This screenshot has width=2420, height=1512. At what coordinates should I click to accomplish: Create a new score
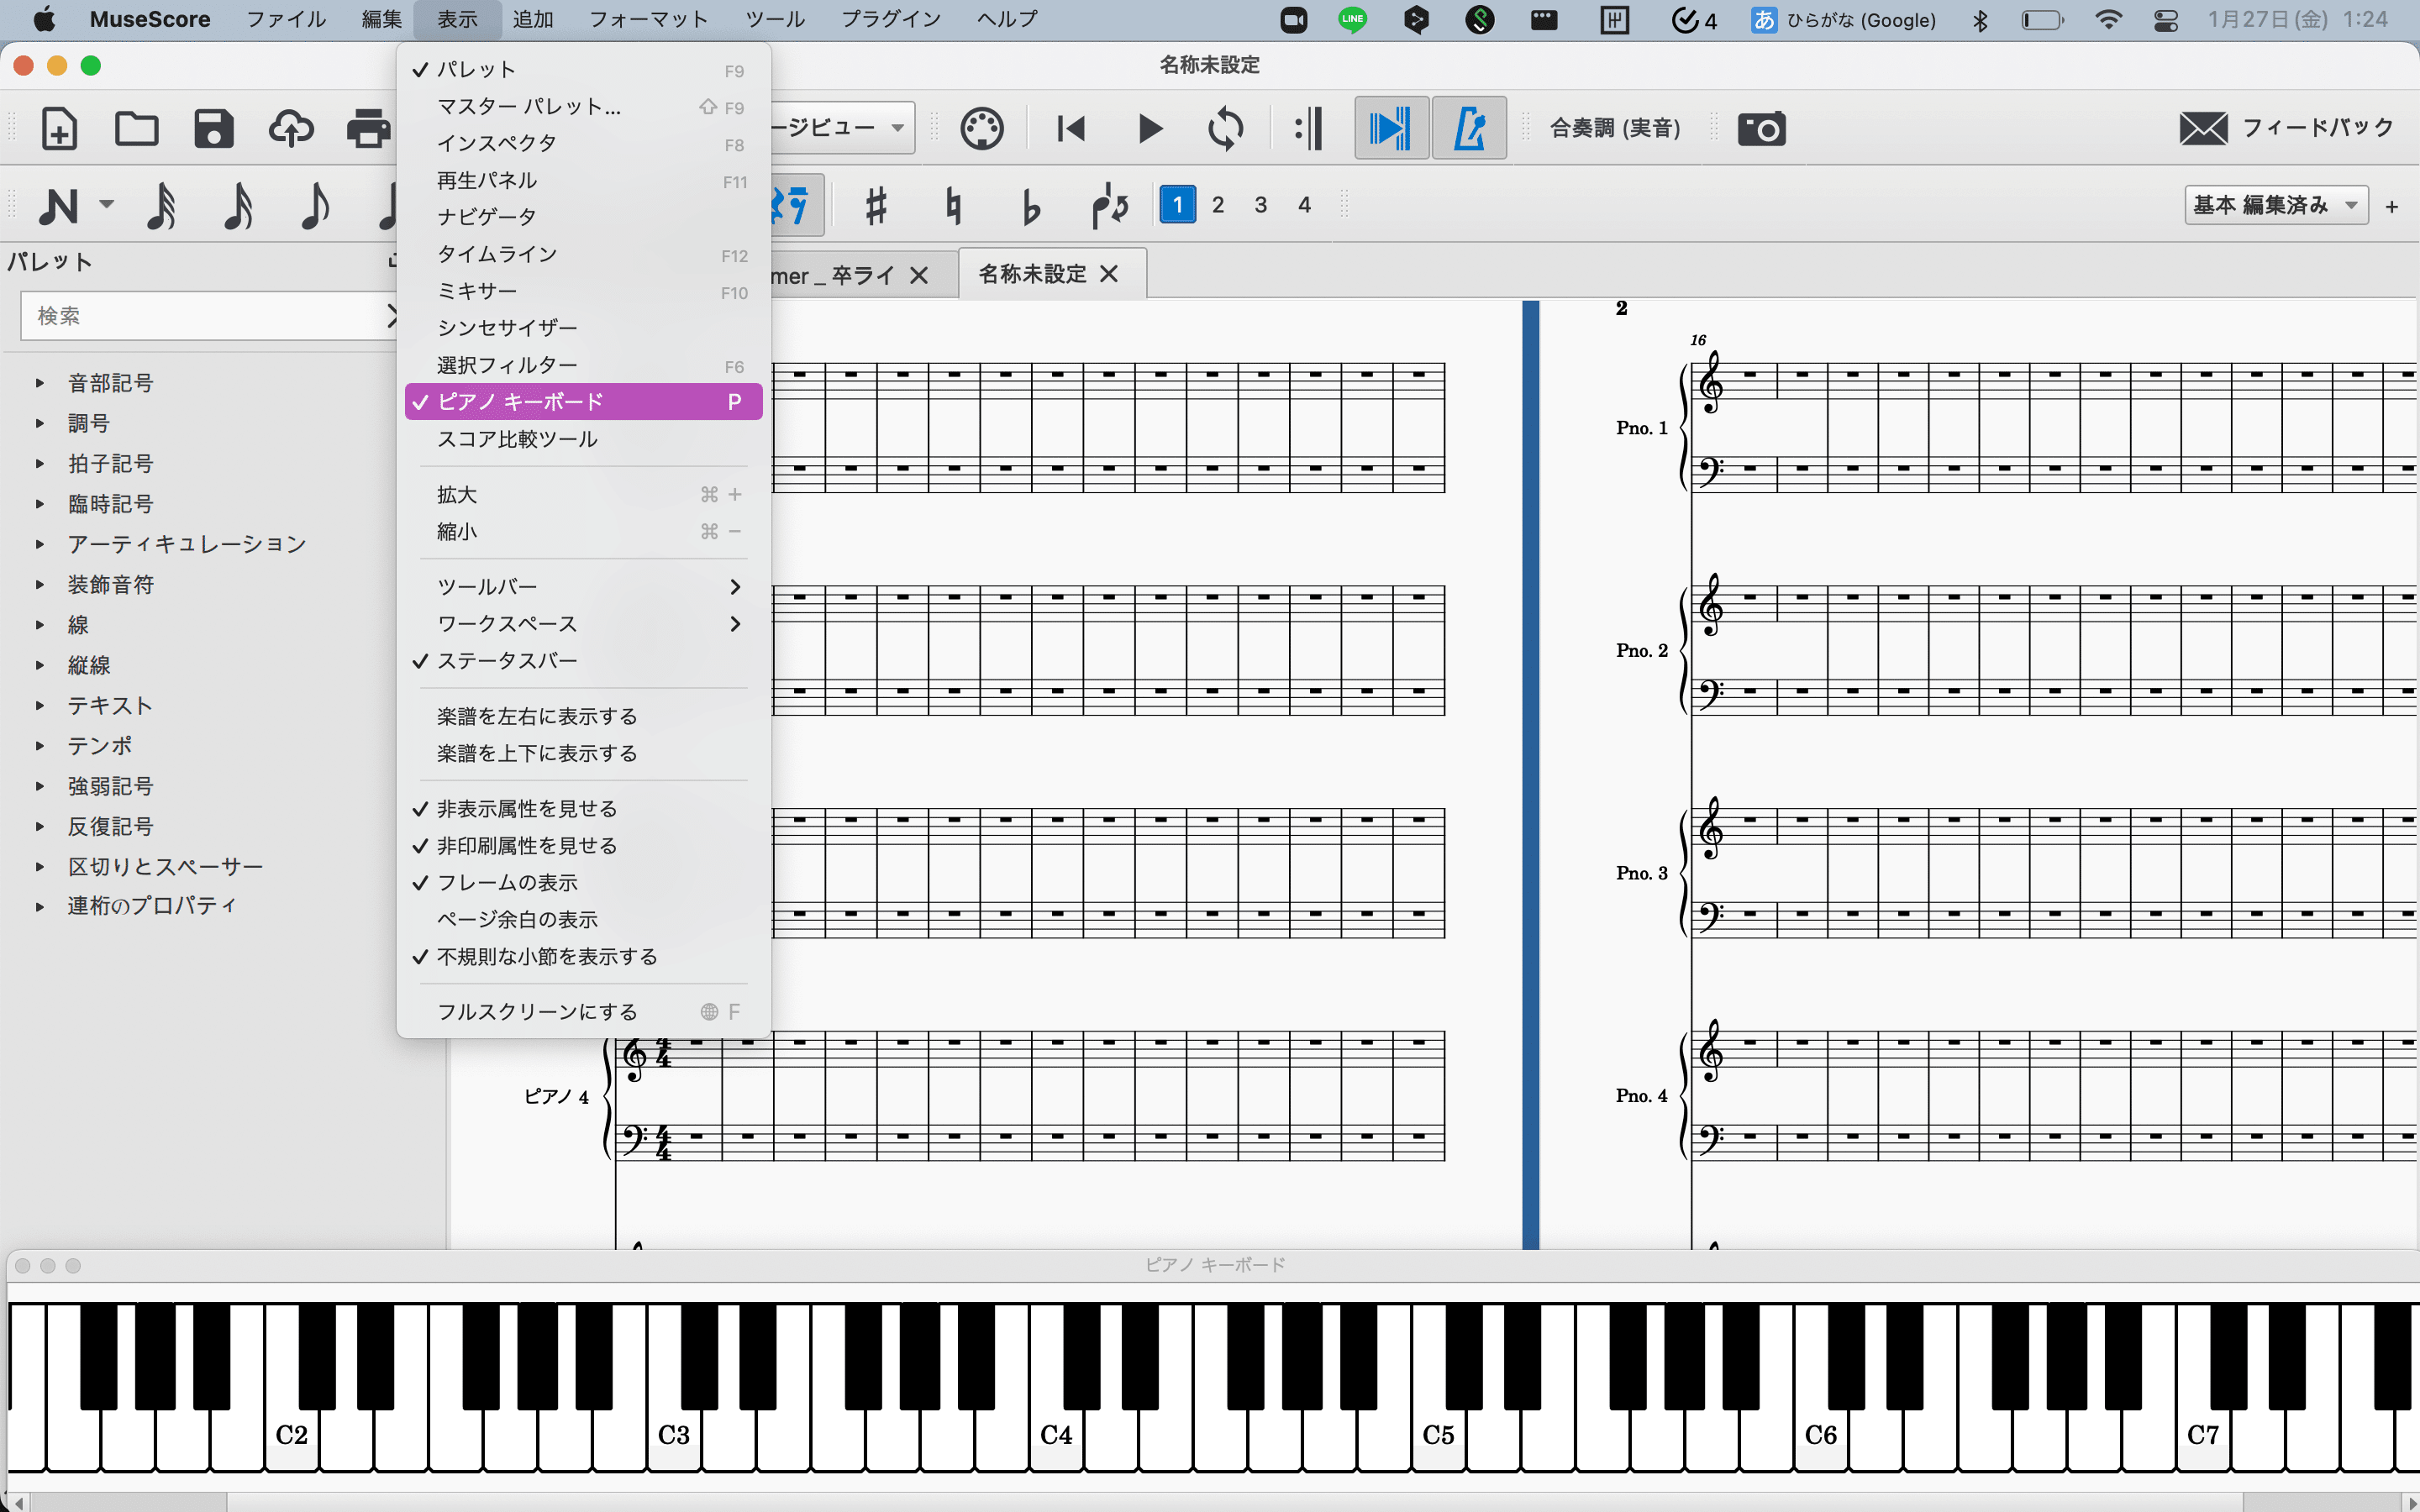point(58,128)
